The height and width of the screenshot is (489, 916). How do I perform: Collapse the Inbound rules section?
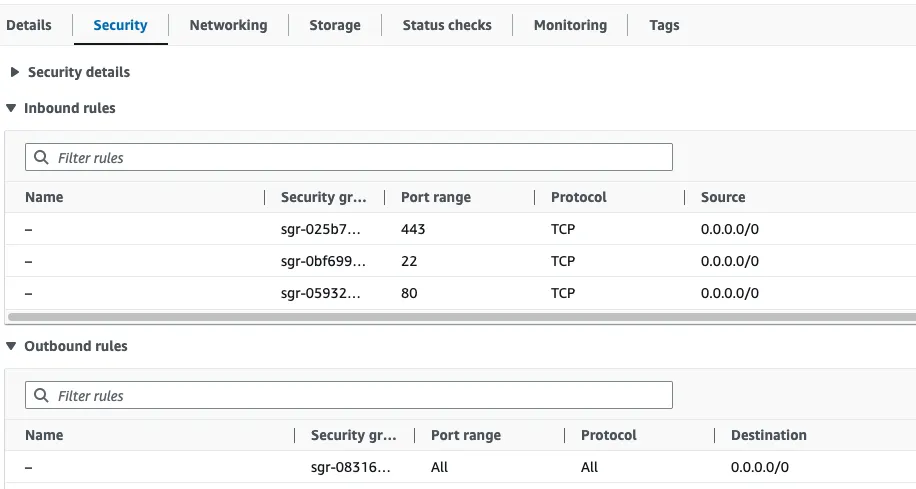pyautogui.click(x=11, y=108)
